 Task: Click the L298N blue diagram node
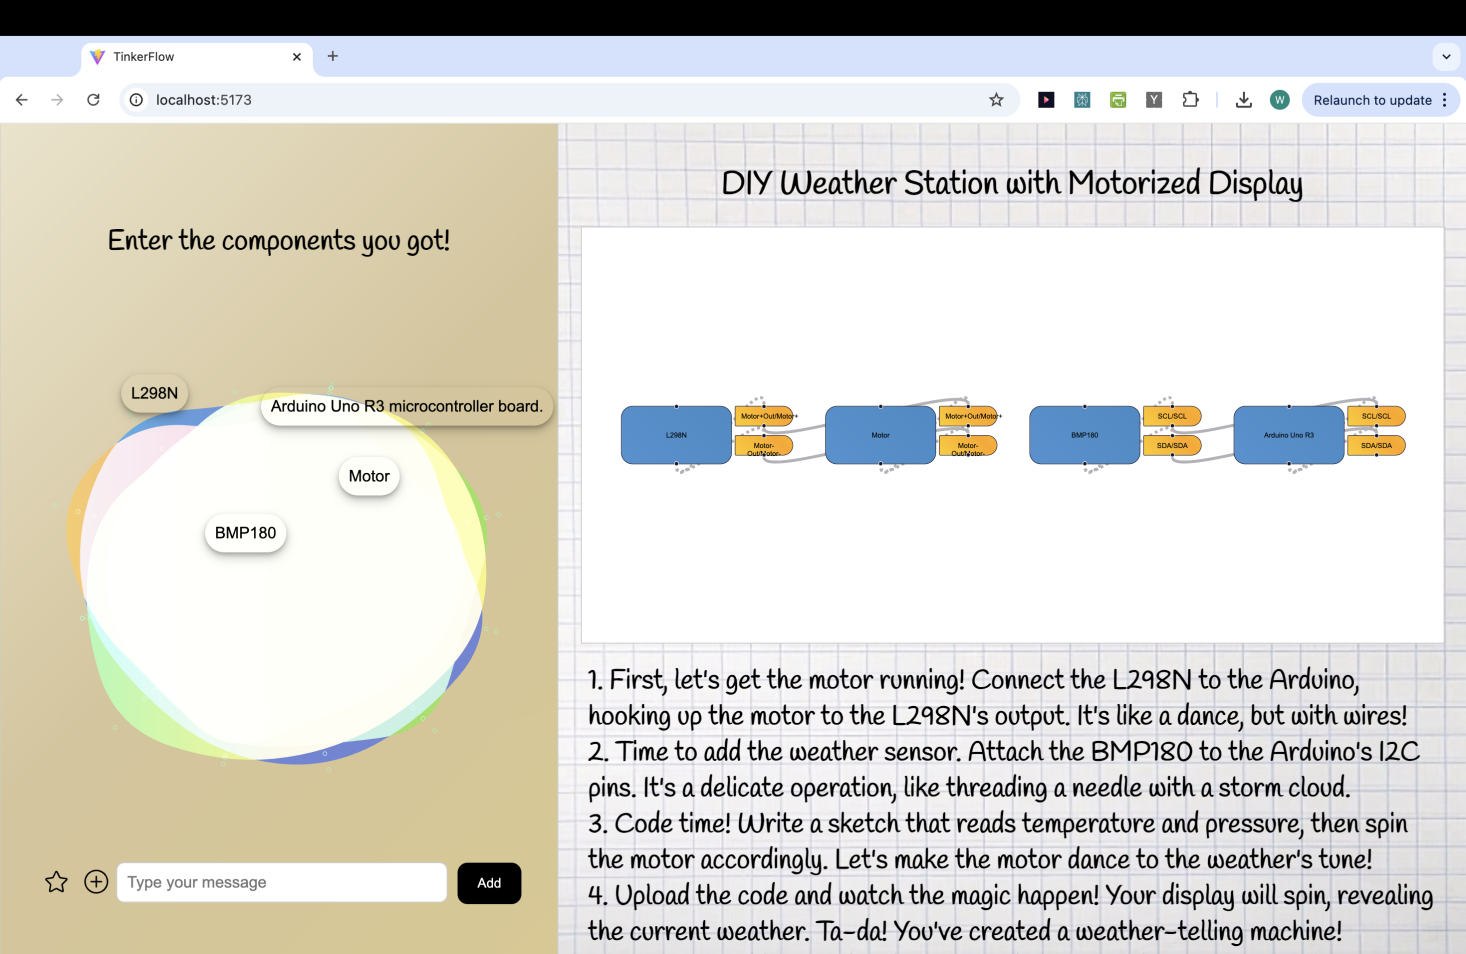(x=676, y=435)
